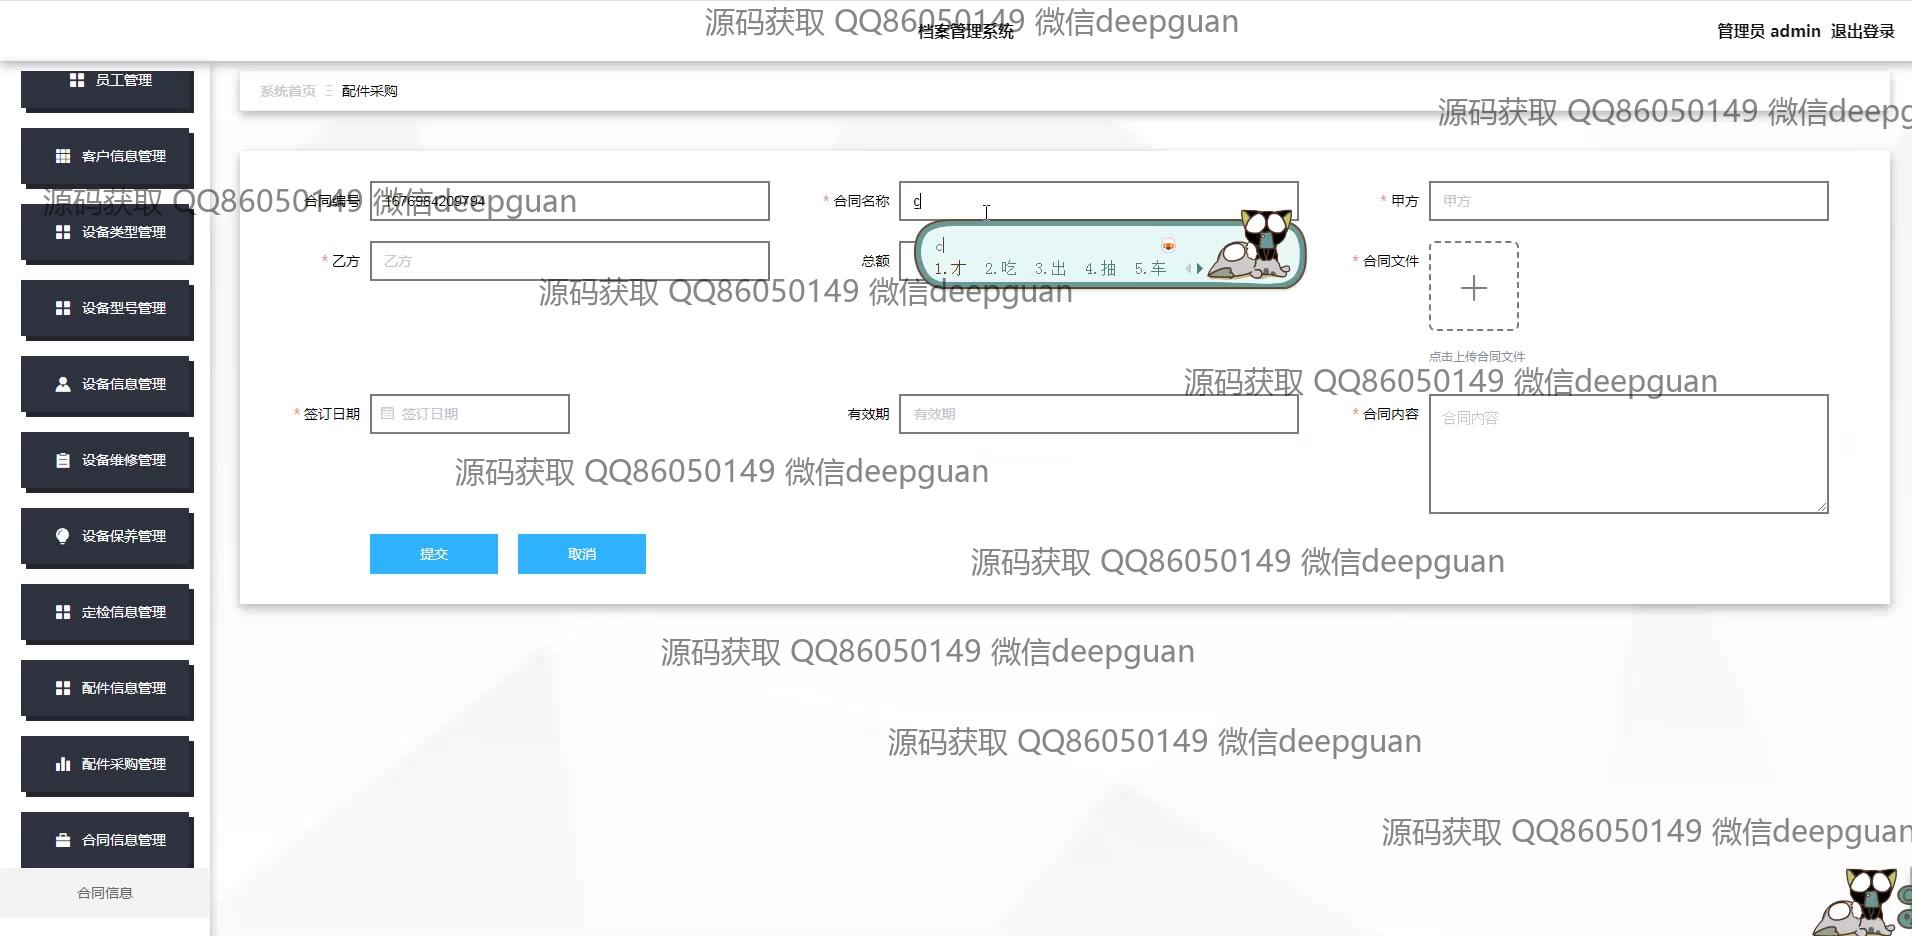Choose IME candidate 4.抽
Image resolution: width=1912 pixels, height=936 pixels.
1100,268
